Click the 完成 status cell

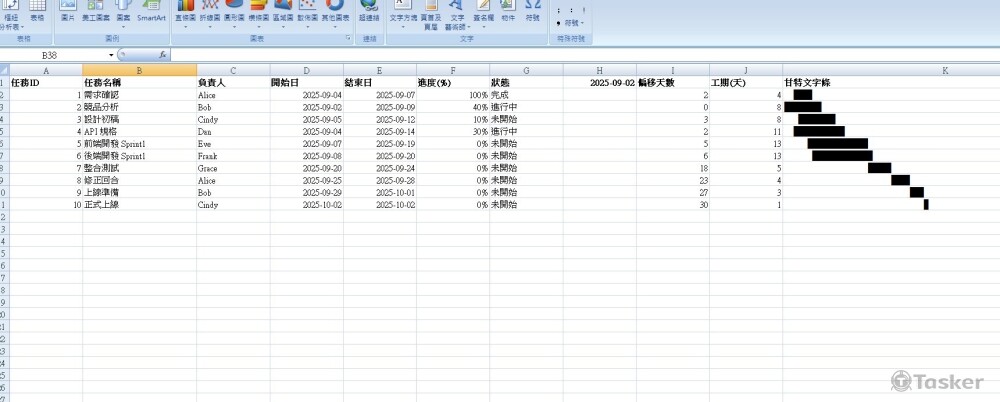click(x=526, y=94)
